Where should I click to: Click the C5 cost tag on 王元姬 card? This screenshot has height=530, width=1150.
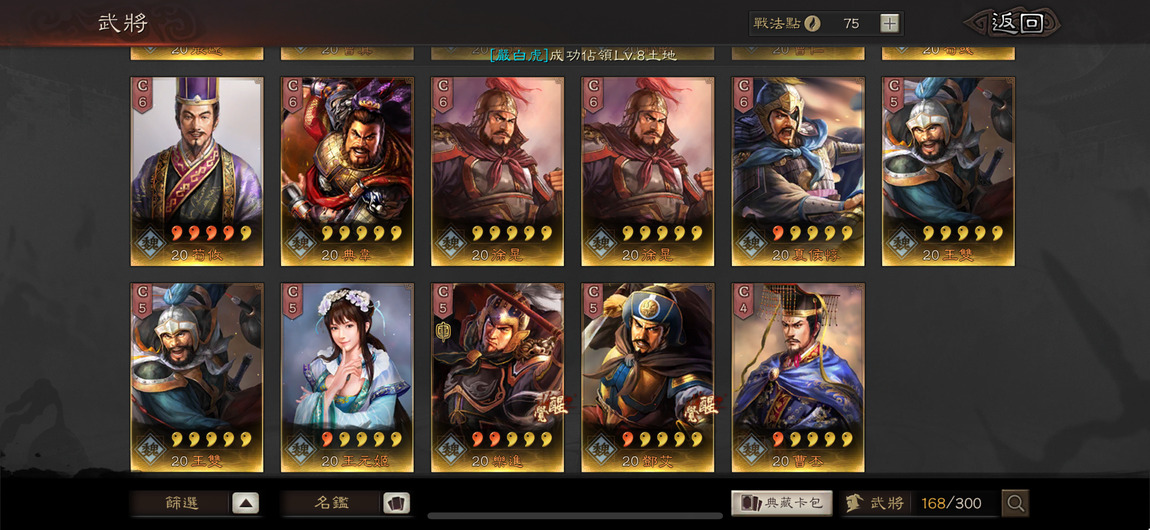pyautogui.click(x=292, y=301)
